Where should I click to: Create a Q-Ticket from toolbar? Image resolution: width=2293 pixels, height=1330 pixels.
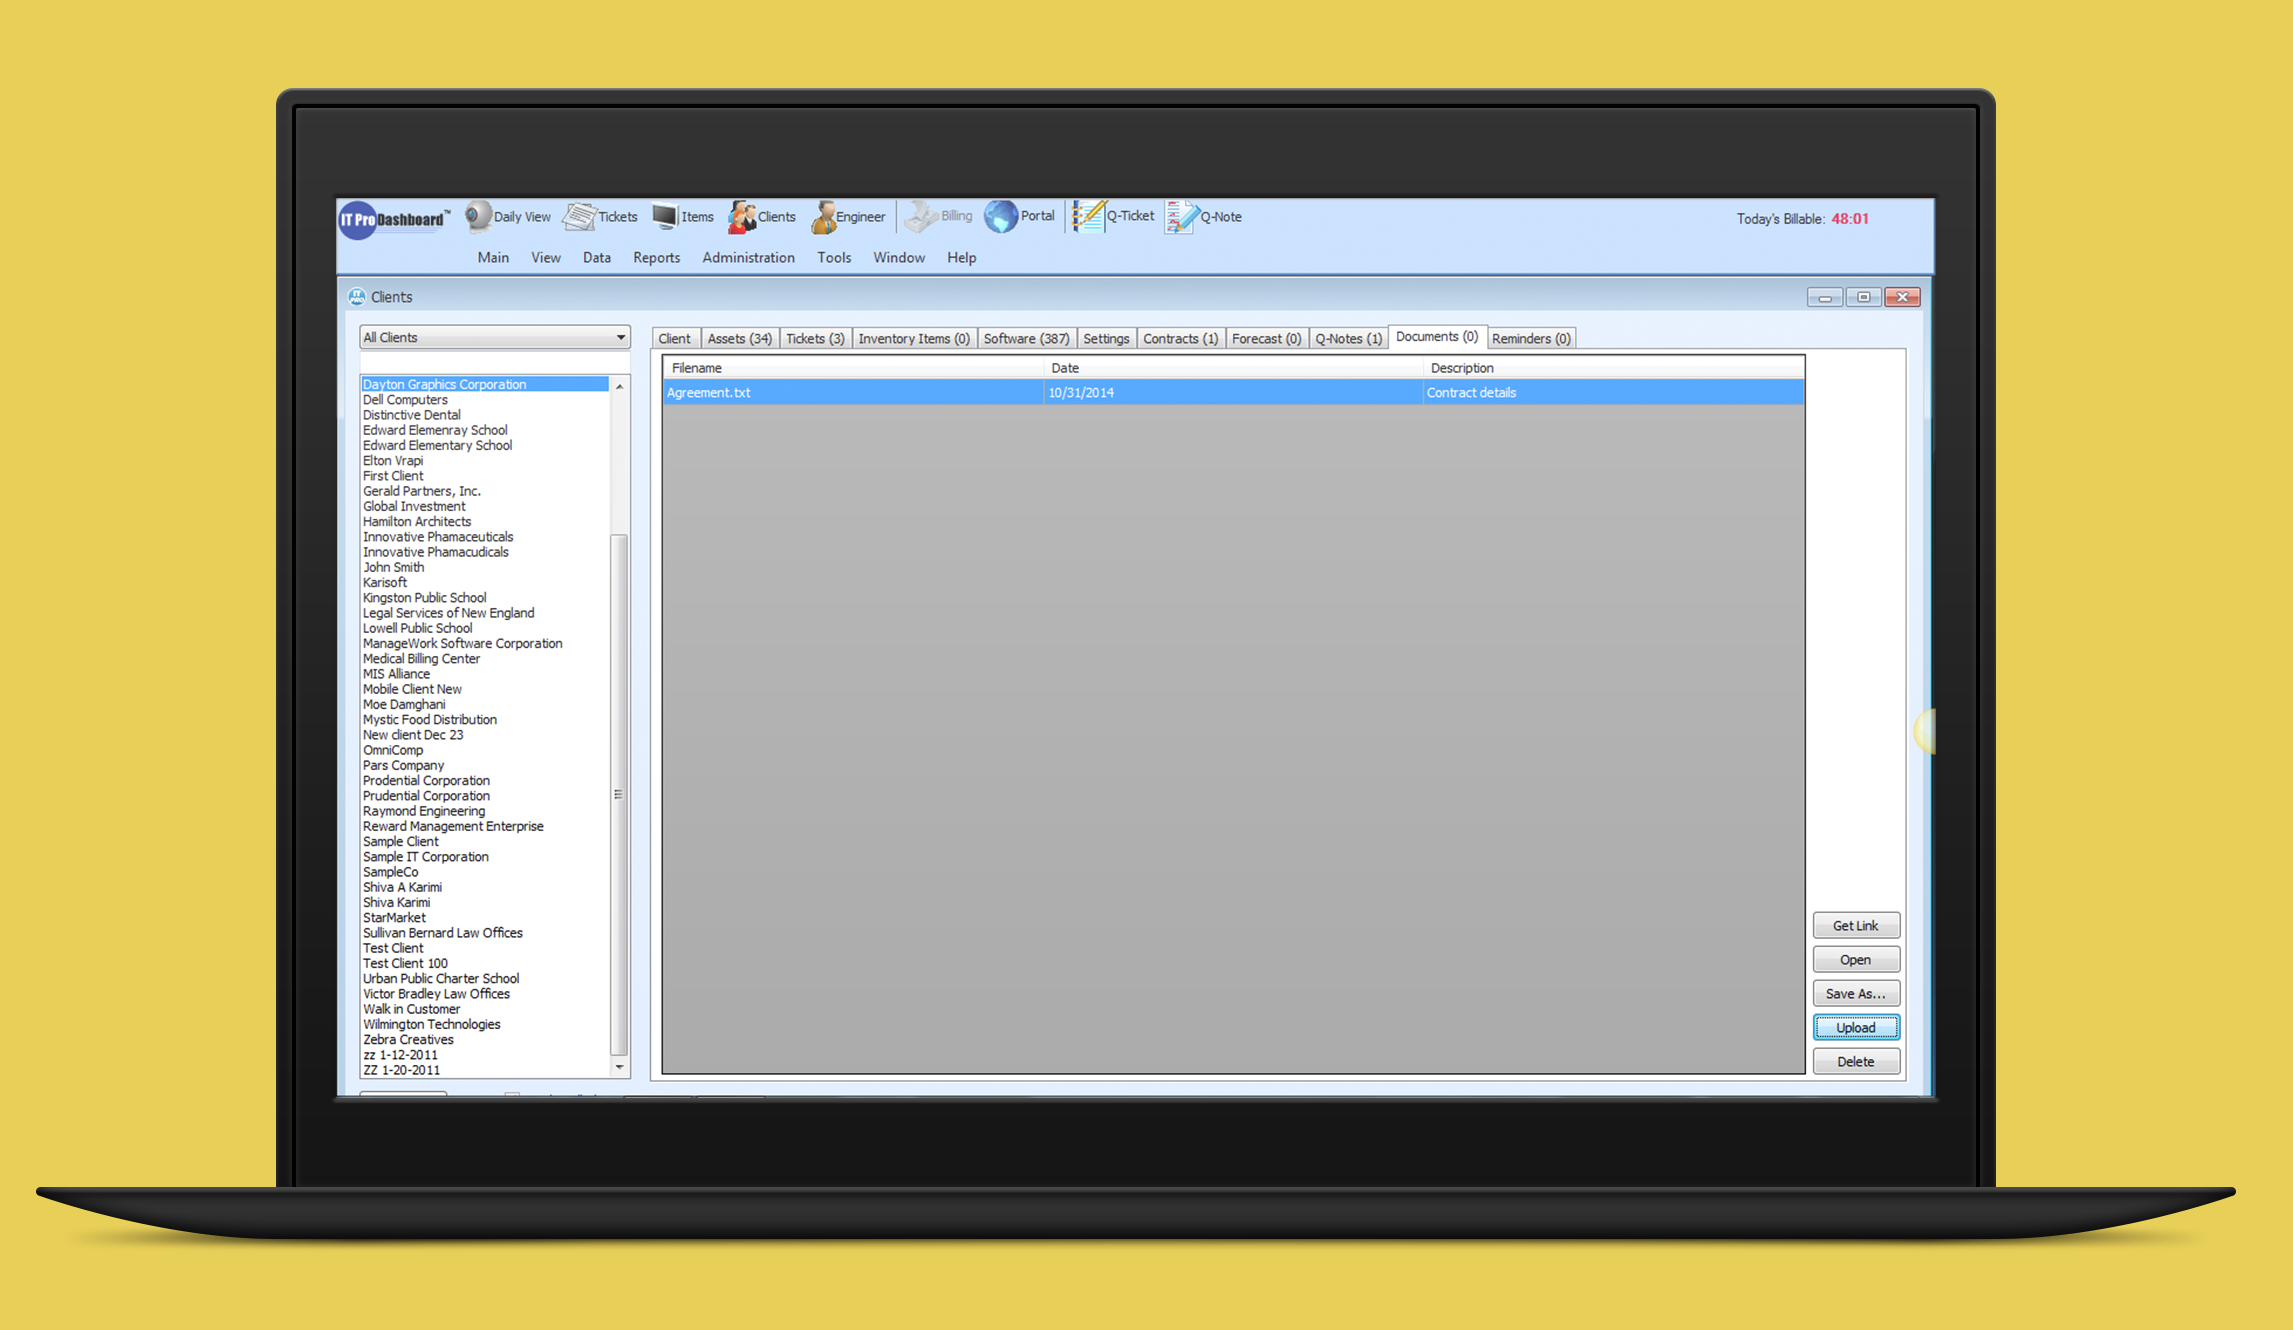[1089, 216]
